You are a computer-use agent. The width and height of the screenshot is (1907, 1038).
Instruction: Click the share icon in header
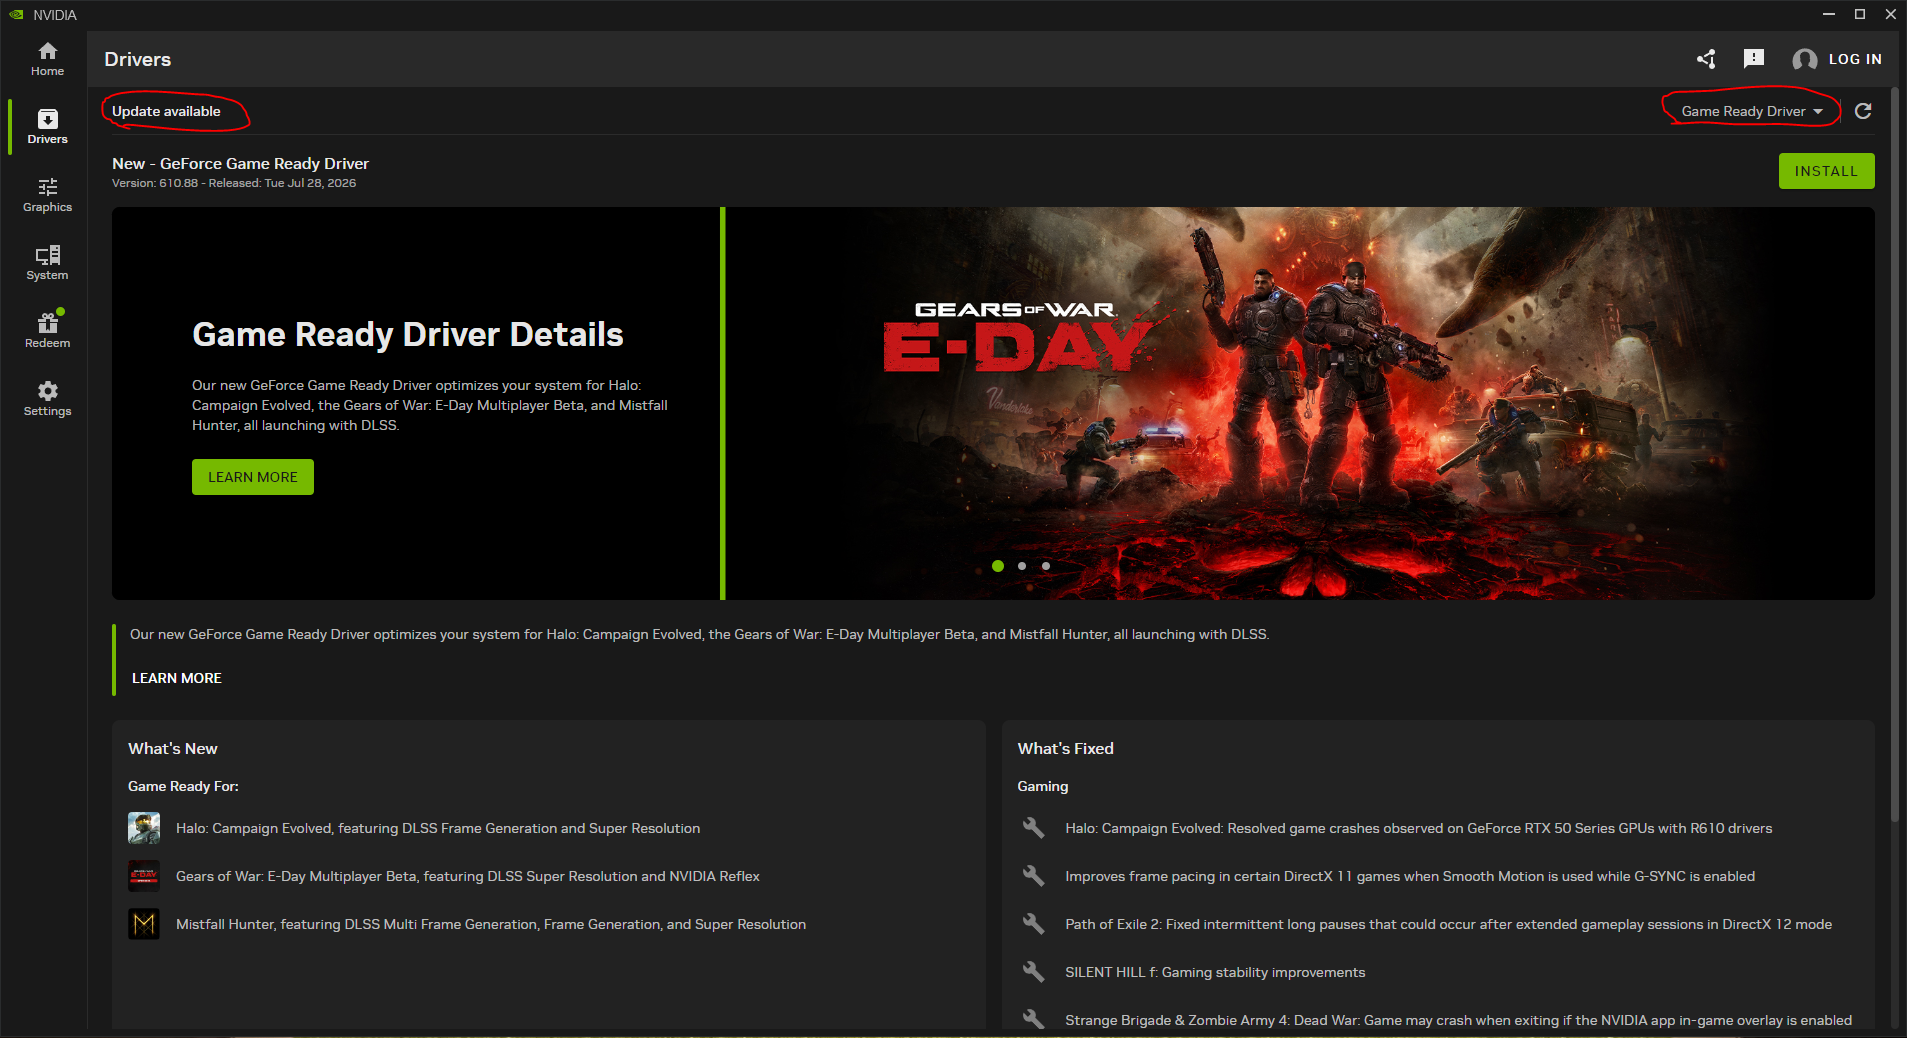click(1706, 59)
